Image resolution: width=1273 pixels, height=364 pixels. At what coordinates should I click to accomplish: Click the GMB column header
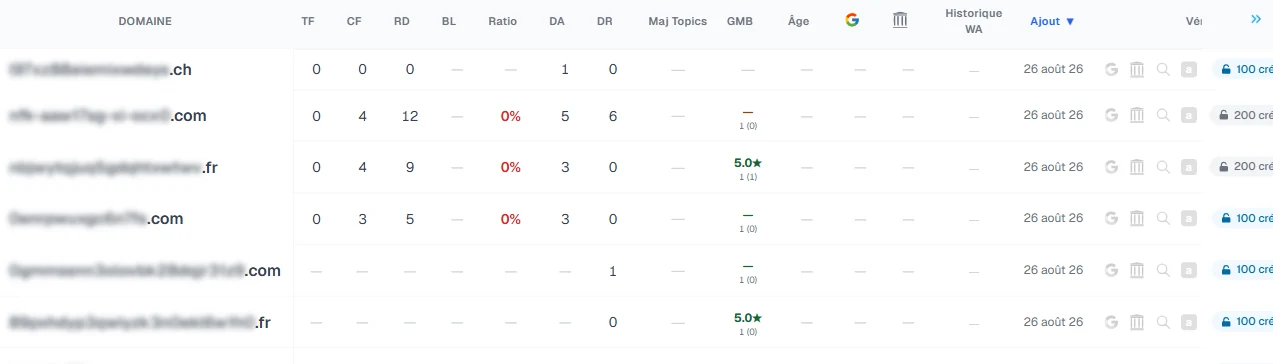click(741, 21)
